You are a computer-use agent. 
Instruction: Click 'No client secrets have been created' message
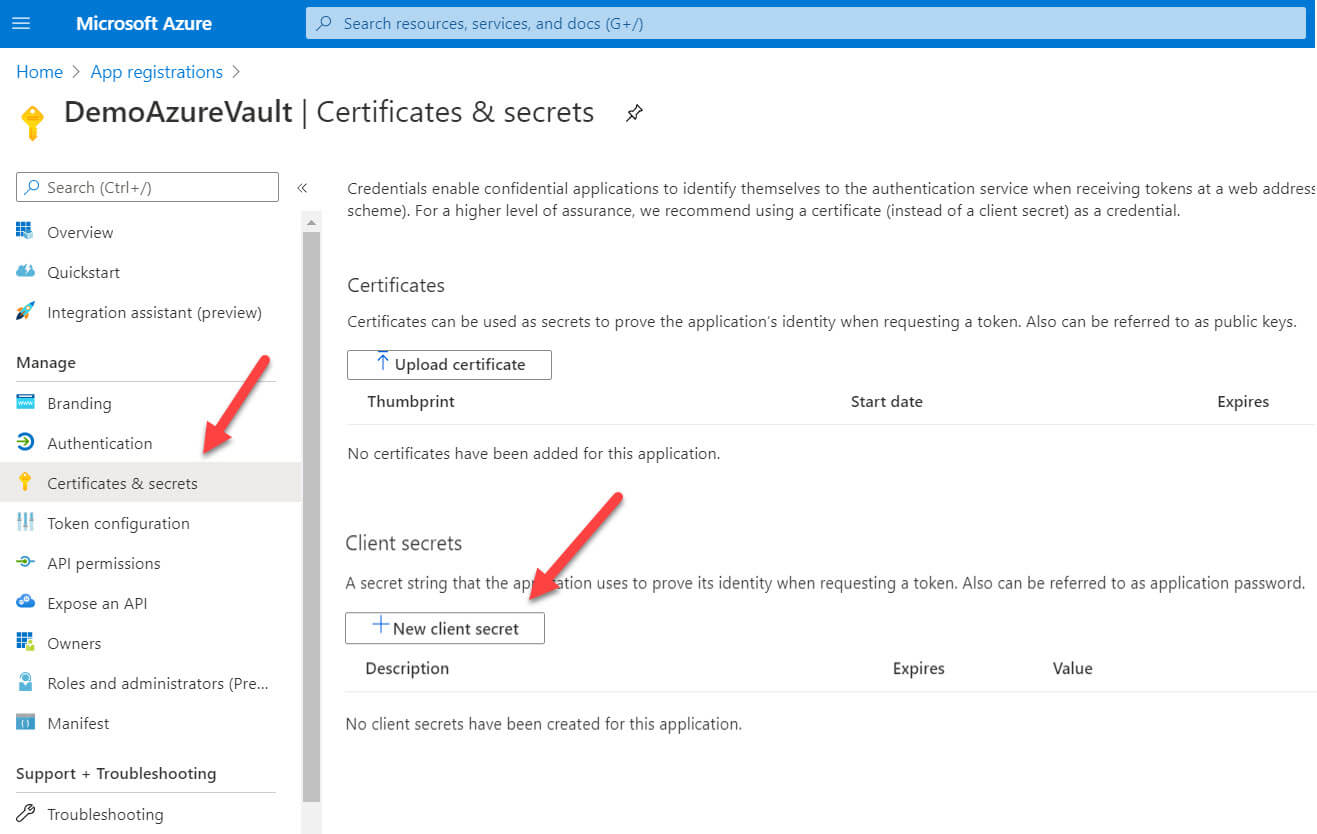[x=543, y=723]
